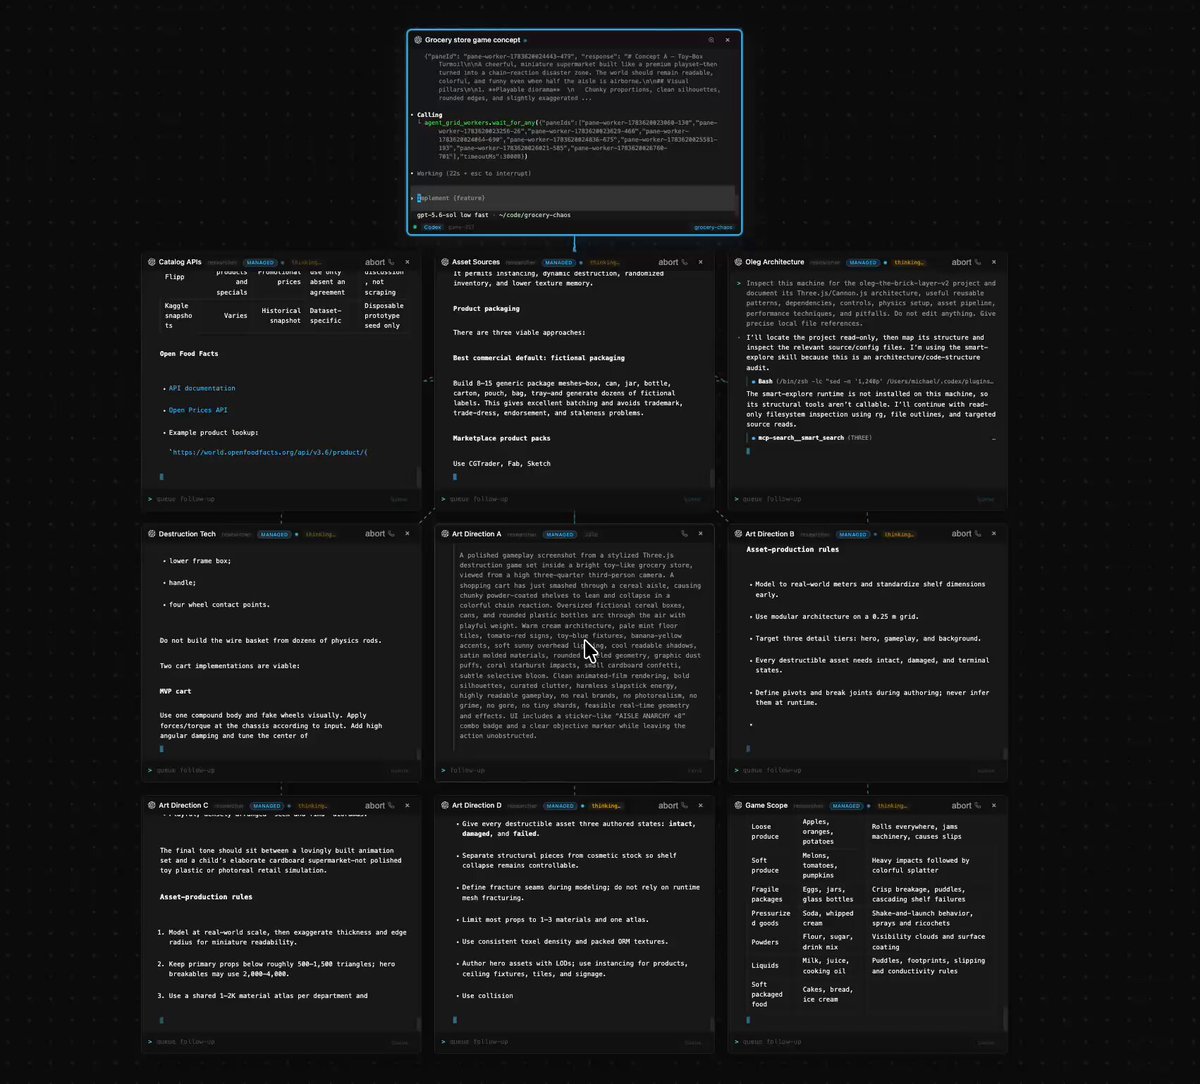Abort the Catalog APIs researcher
The image size is (1200, 1084).
tap(374, 262)
